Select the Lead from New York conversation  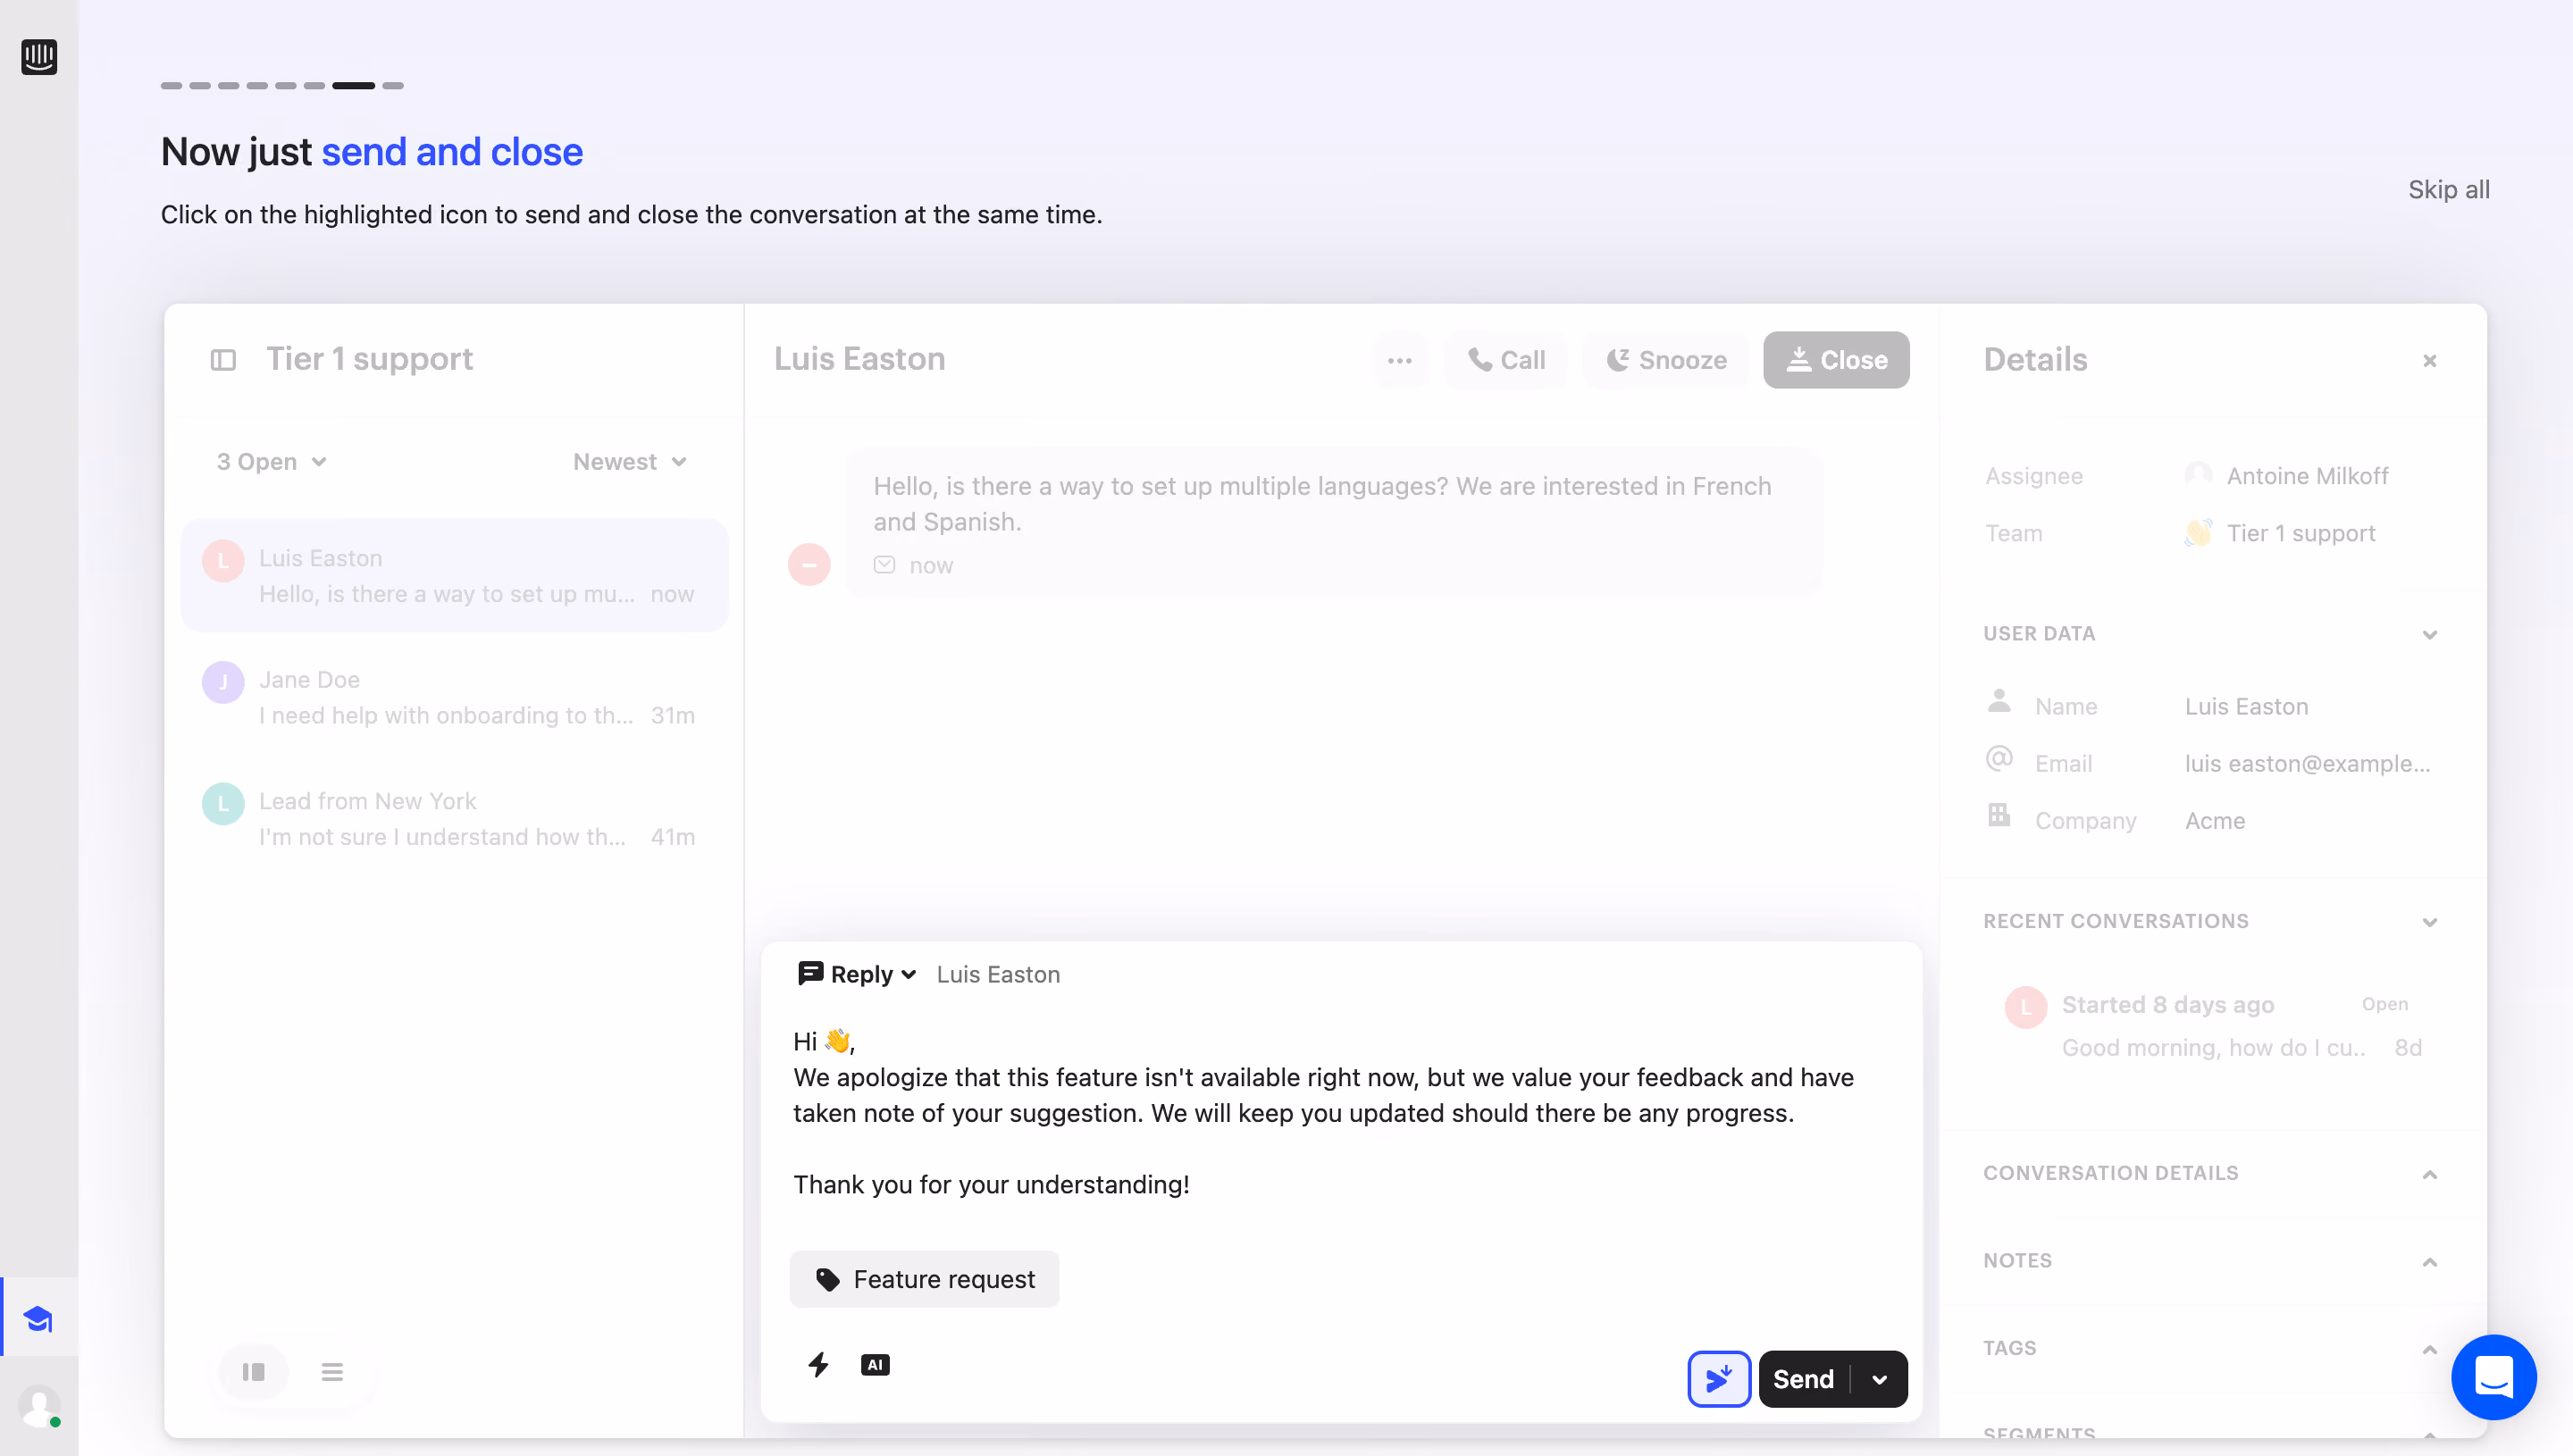tap(454, 818)
